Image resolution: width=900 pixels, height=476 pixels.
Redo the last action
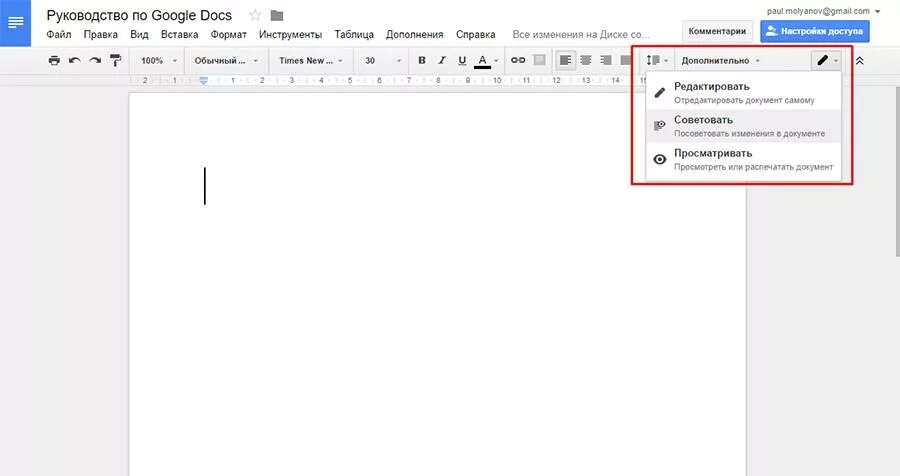(95, 60)
